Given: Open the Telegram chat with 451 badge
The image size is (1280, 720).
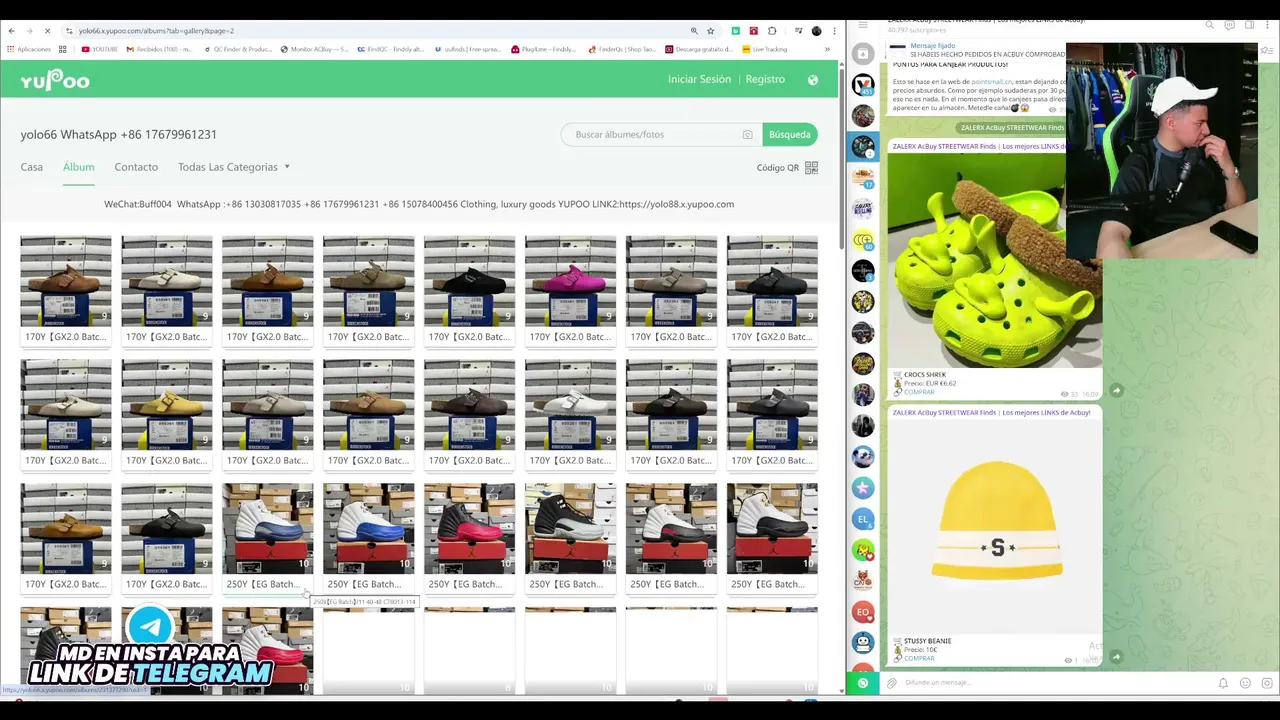Looking at the screenshot, I should tap(863, 85).
